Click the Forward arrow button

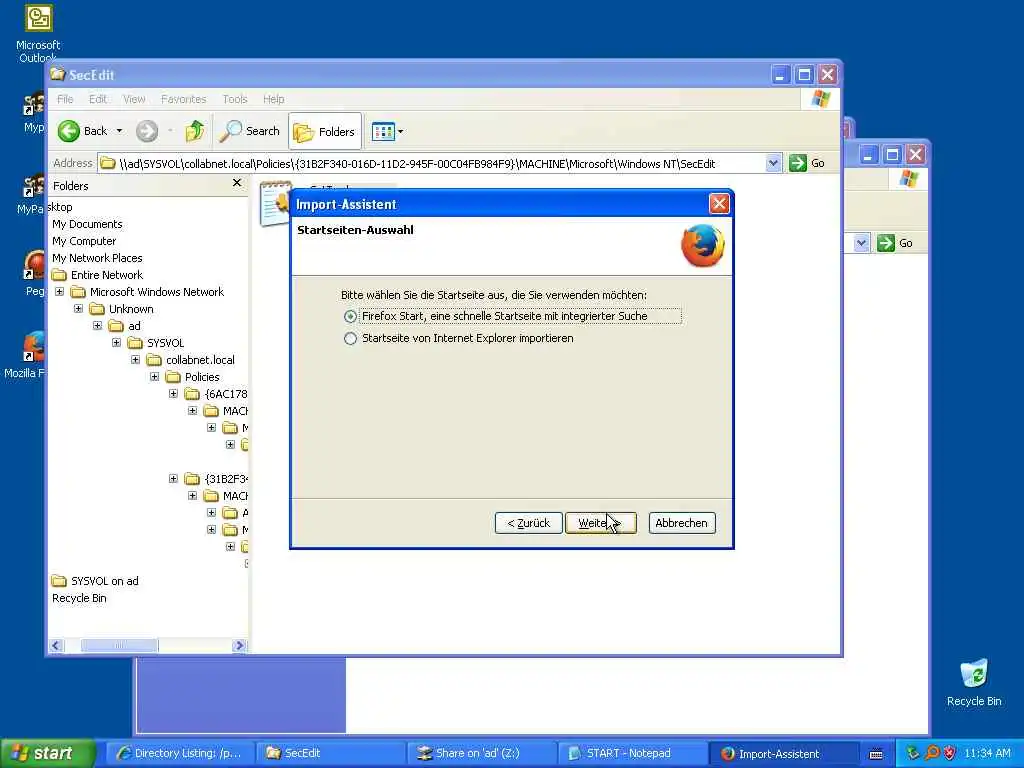(x=147, y=131)
